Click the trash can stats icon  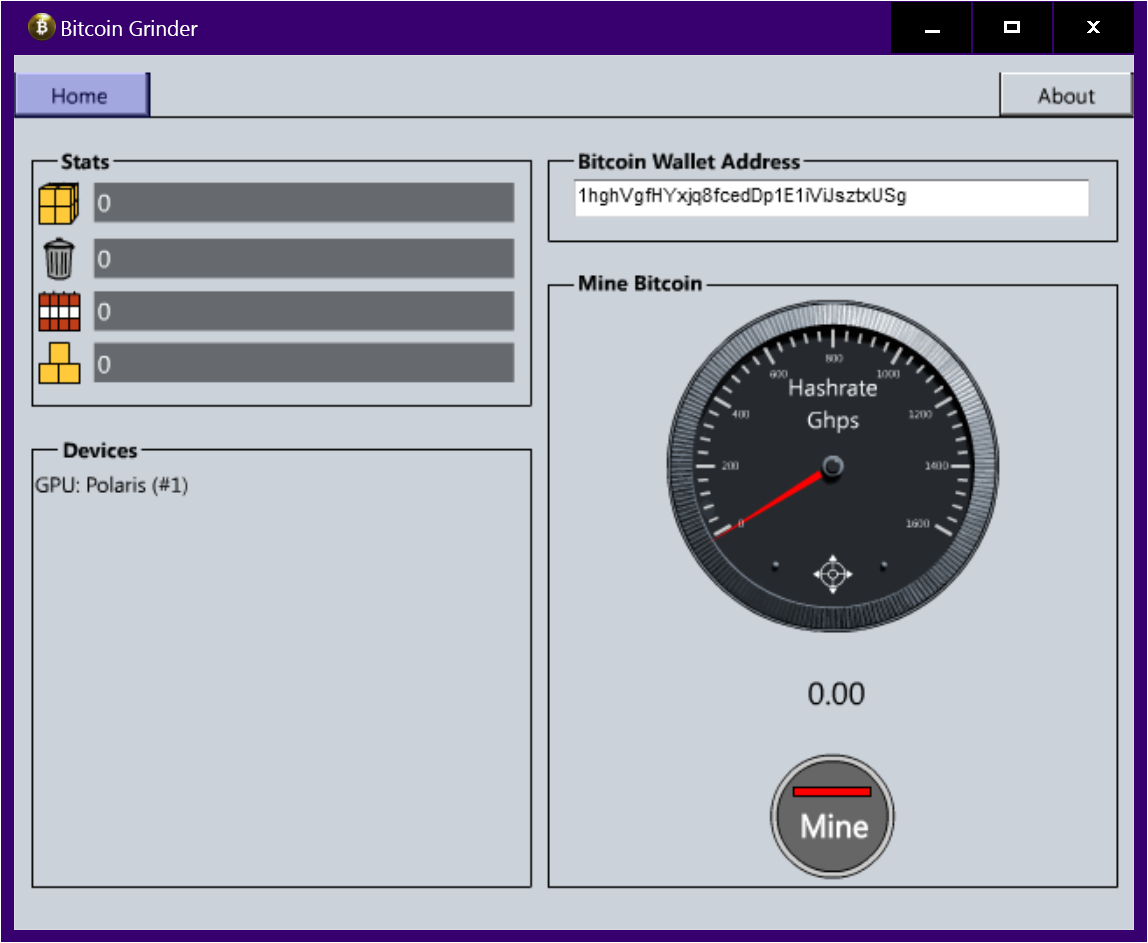point(59,258)
